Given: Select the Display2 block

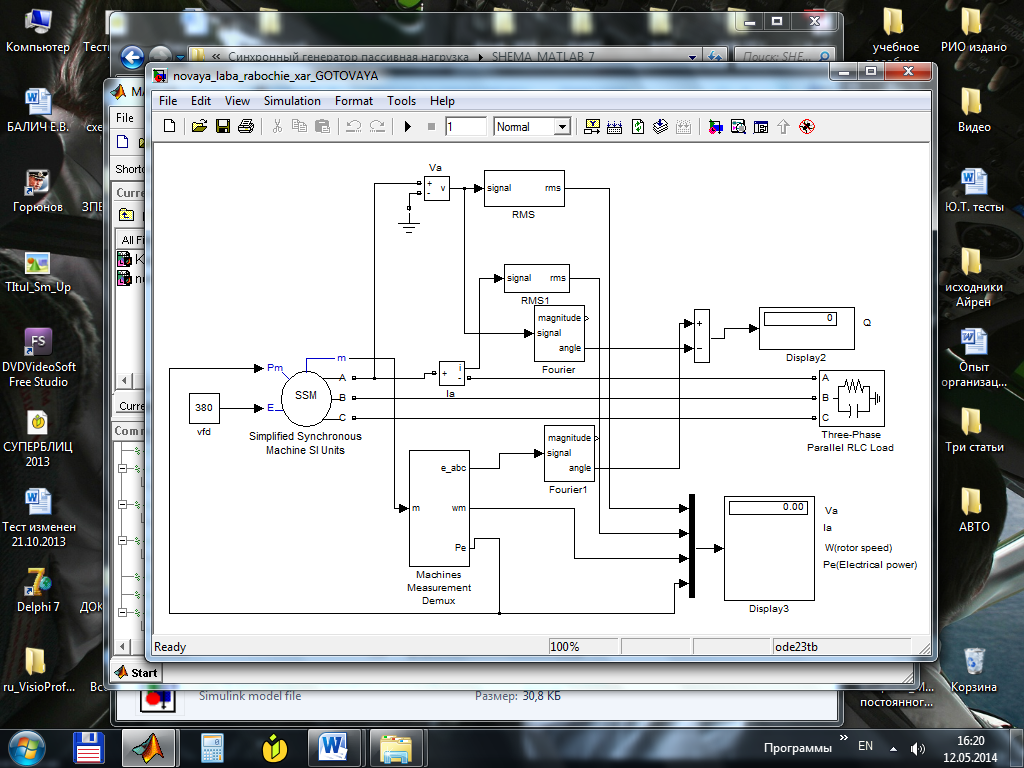Looking at the screenshot, I should 807,328.
